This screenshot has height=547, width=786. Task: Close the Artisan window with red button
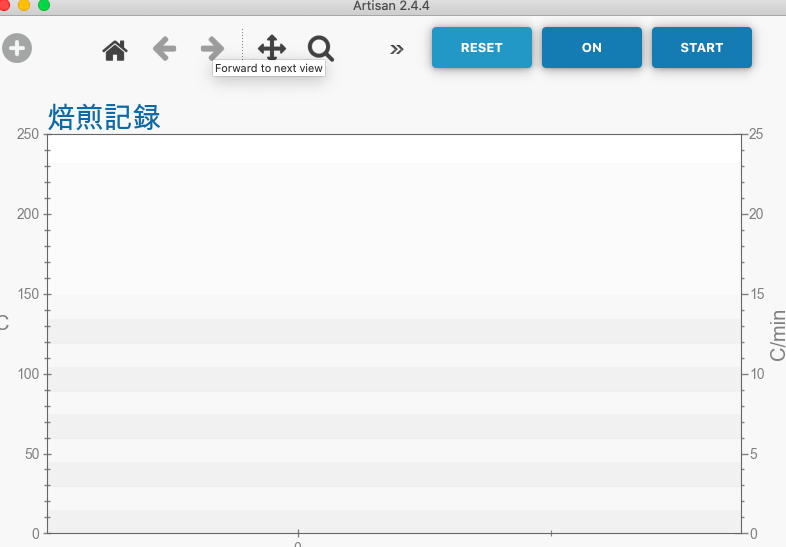(x=5, y=5)
